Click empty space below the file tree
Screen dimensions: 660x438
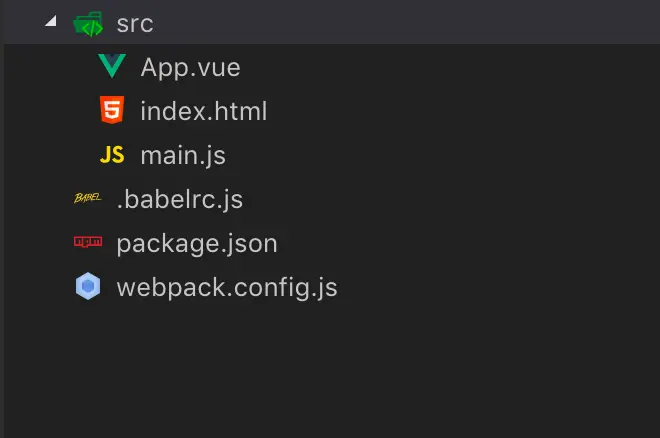[332, 370]
